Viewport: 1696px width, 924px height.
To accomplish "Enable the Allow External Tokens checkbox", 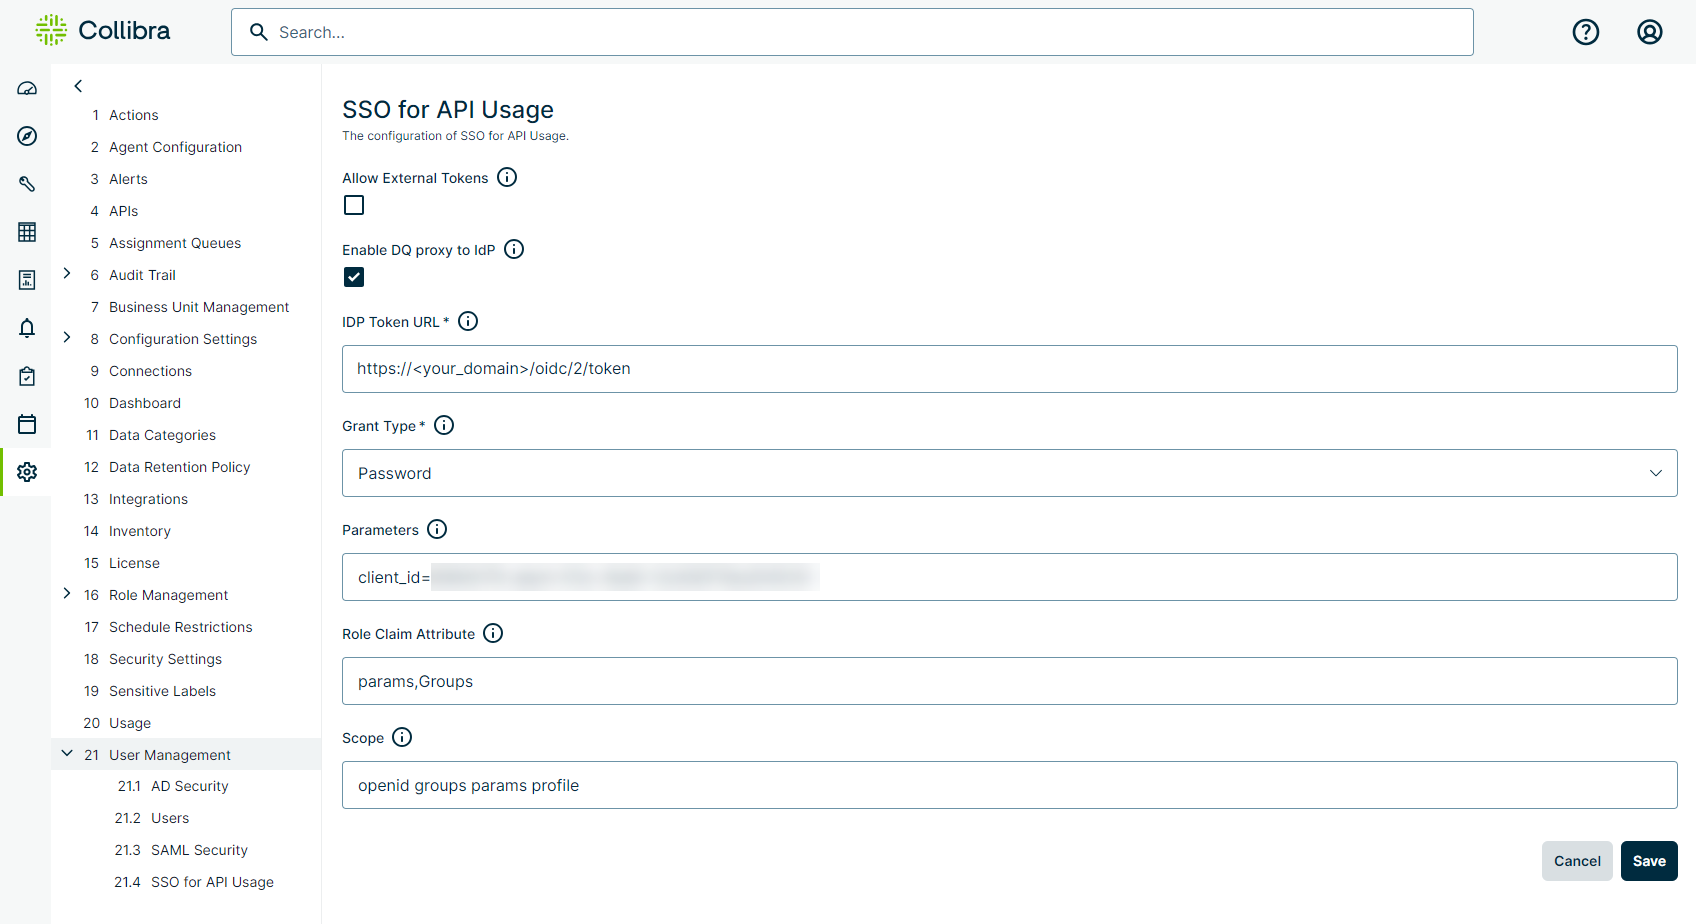I will [x=353, y=204].
